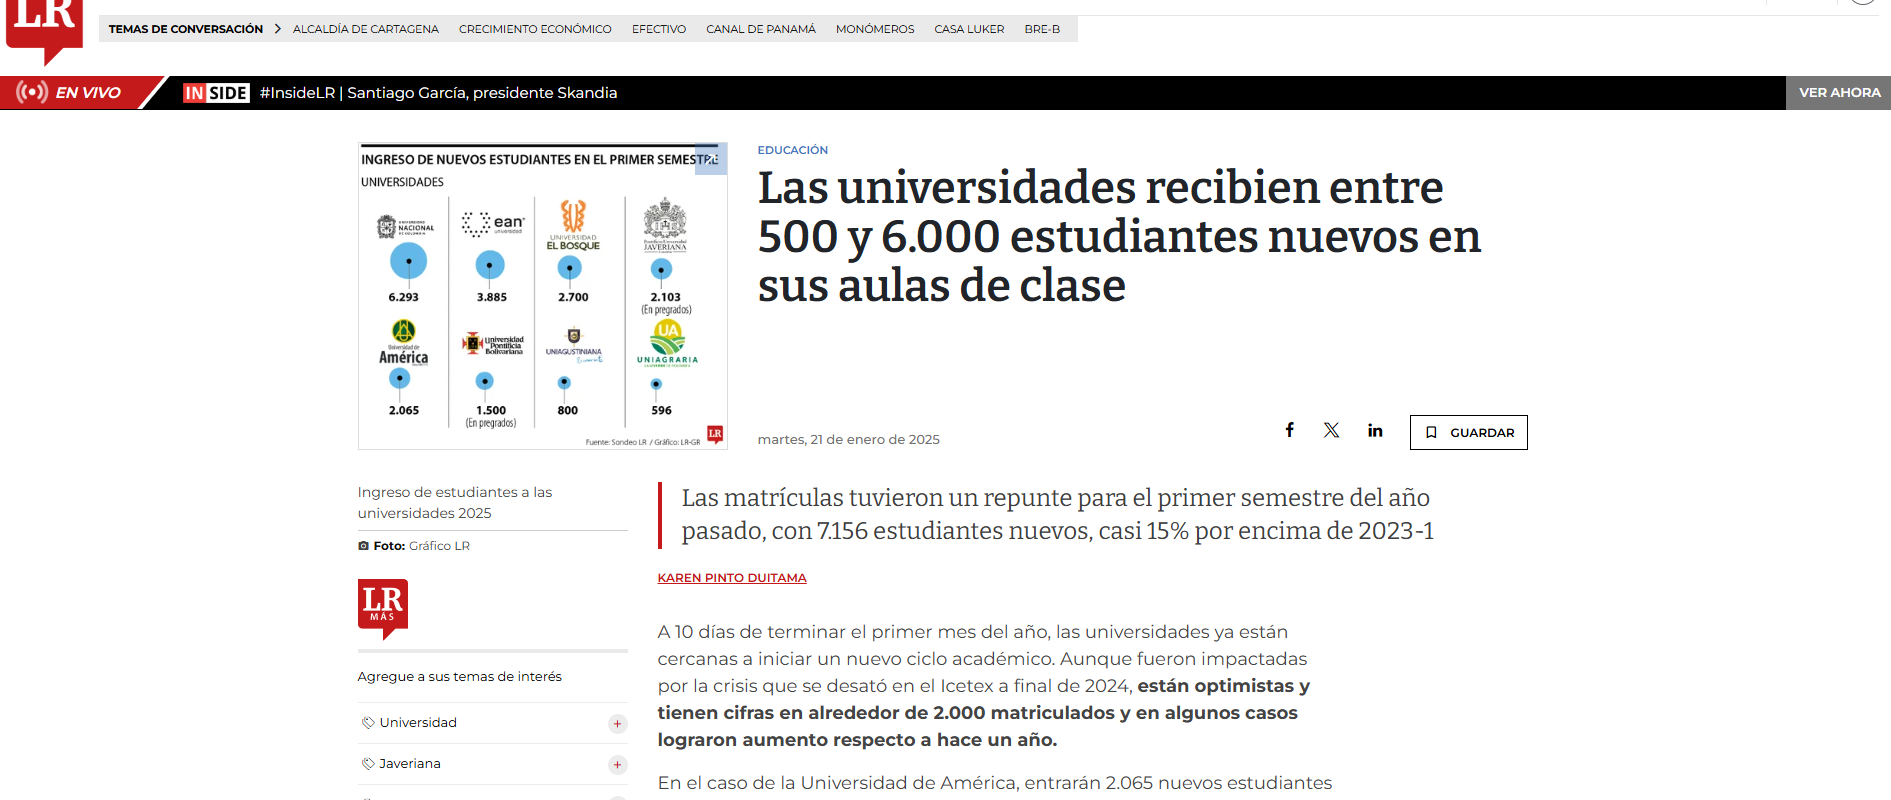Expand the Temas de conversación chevron arrow
This screenshot has width=1891, height=800.
[277, 29]
